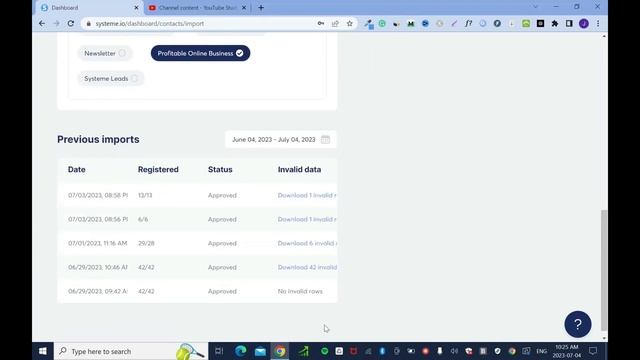The height and width of the screenshot is (360, 640).
Task: Select the 29/28 registered value
Action: [146, 243]
